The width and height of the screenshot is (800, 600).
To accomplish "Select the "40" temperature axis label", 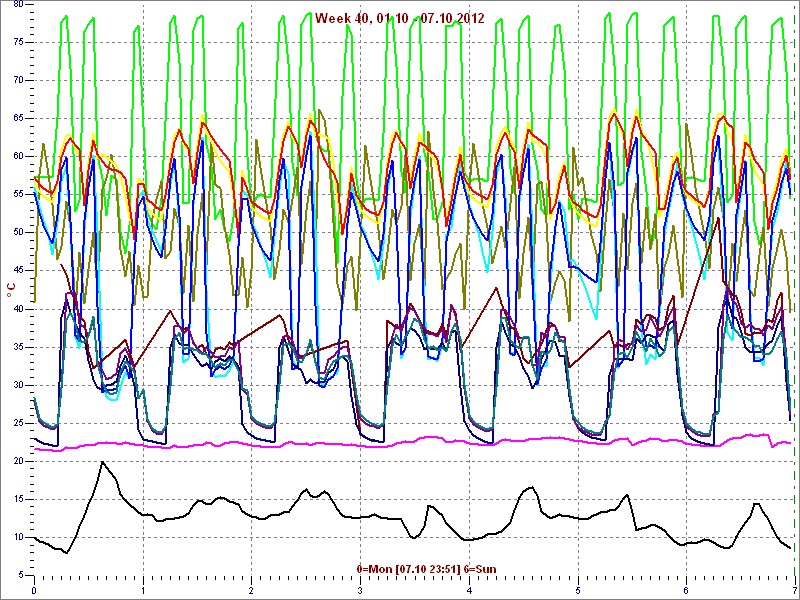I will point(18,309).
